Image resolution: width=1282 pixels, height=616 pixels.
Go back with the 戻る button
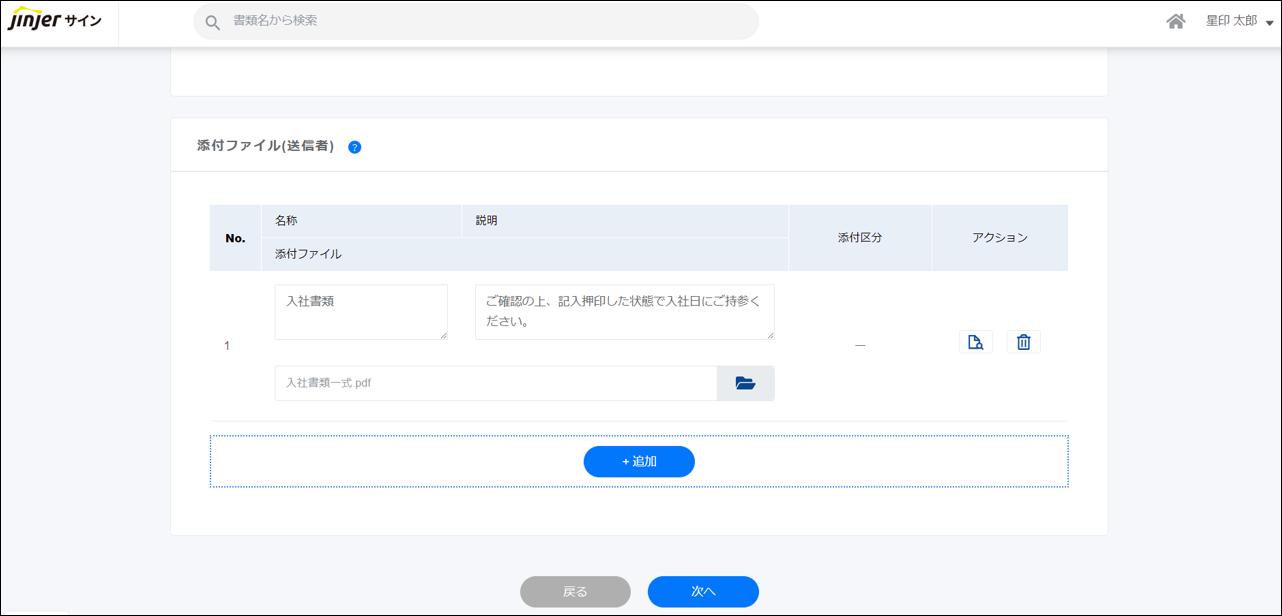pyautogui.click(x=575, y=592)
